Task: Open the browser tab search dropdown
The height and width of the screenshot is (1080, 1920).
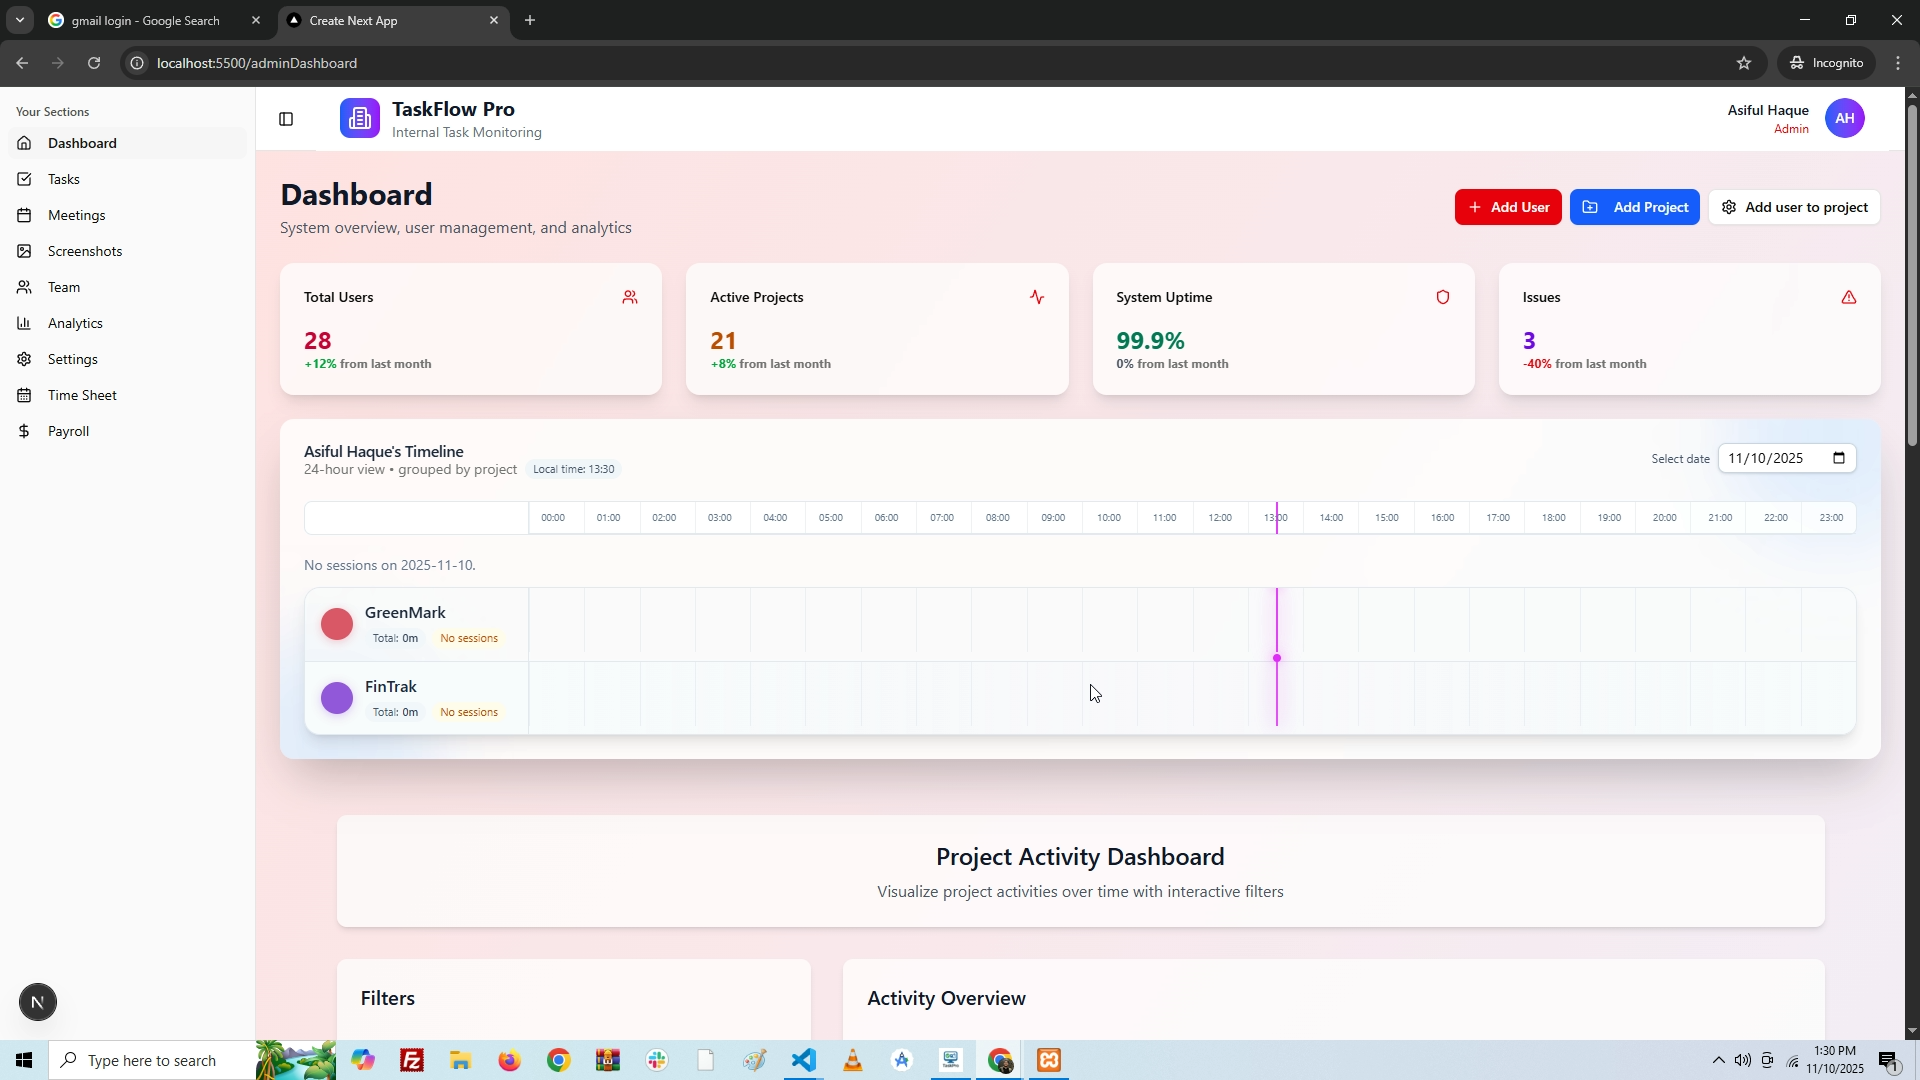Action: click(19, 20)
